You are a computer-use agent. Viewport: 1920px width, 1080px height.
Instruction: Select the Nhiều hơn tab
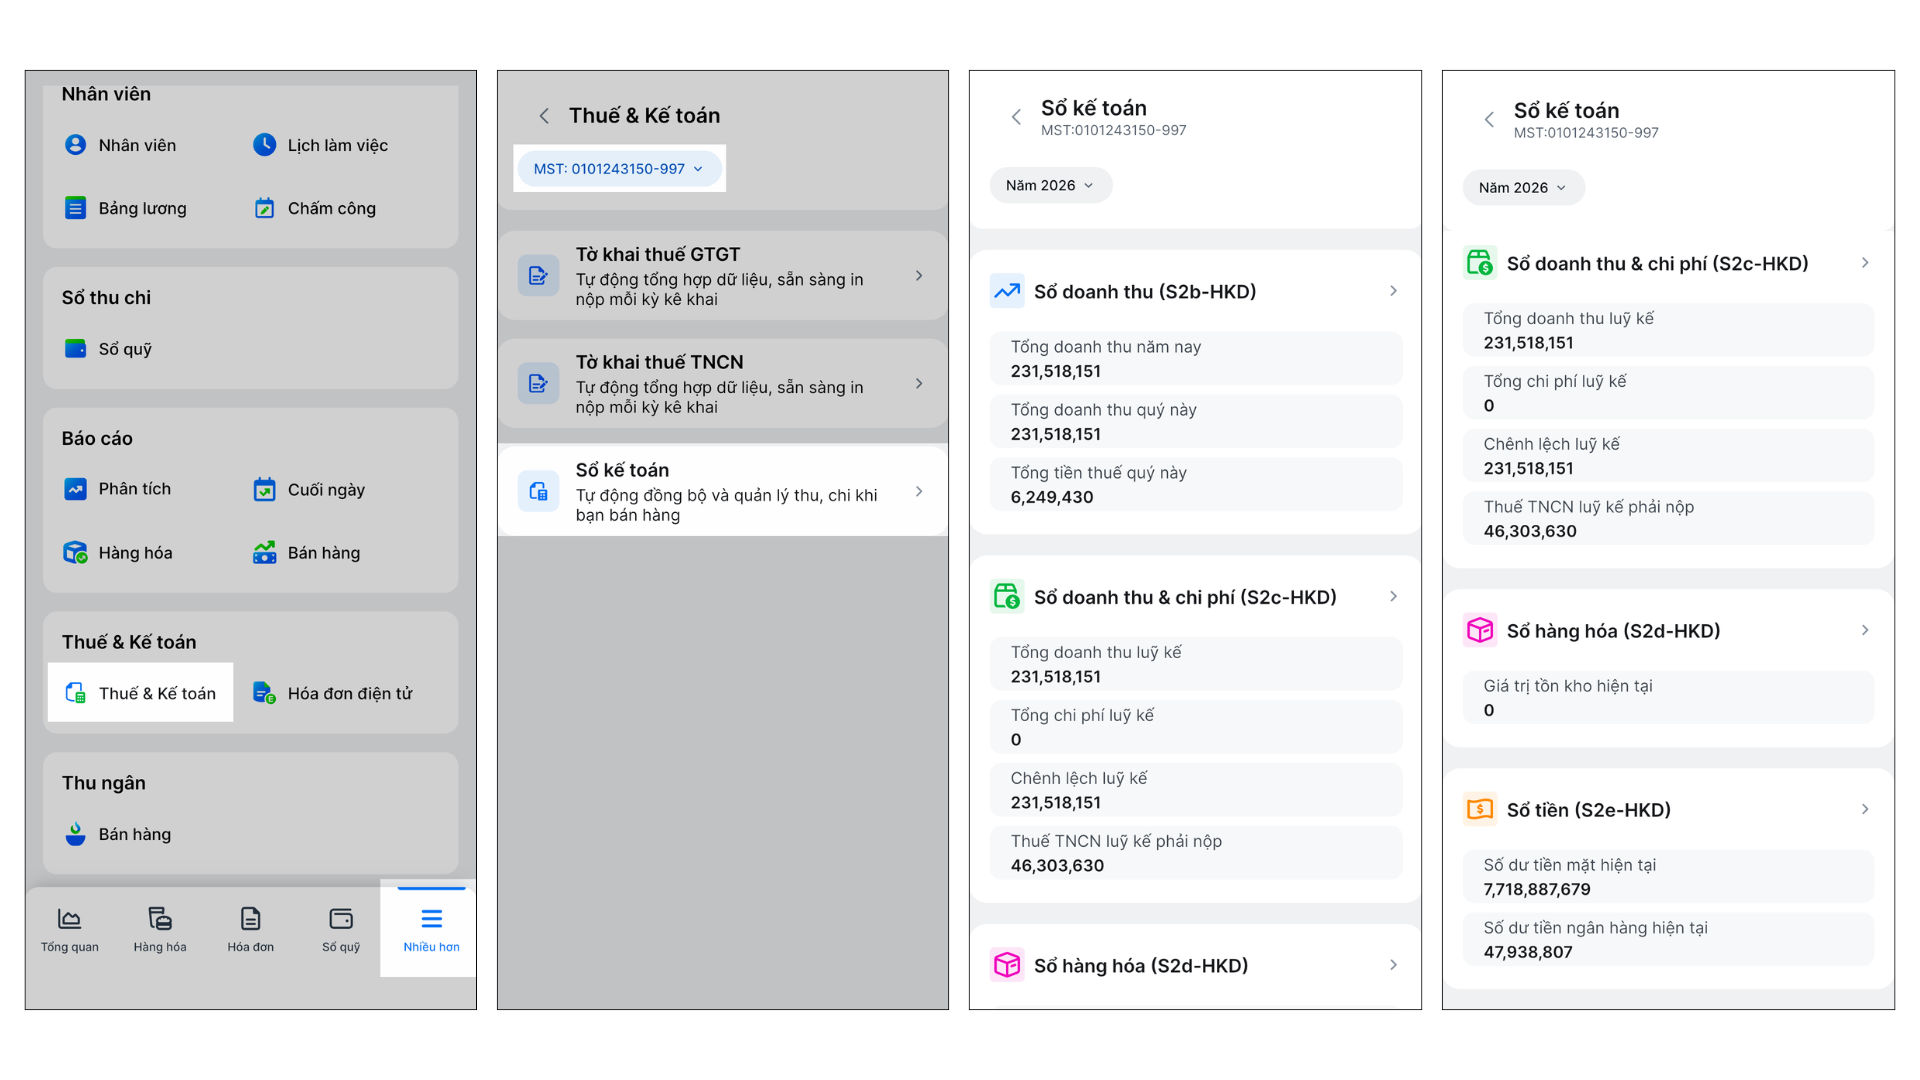[431, 929]
